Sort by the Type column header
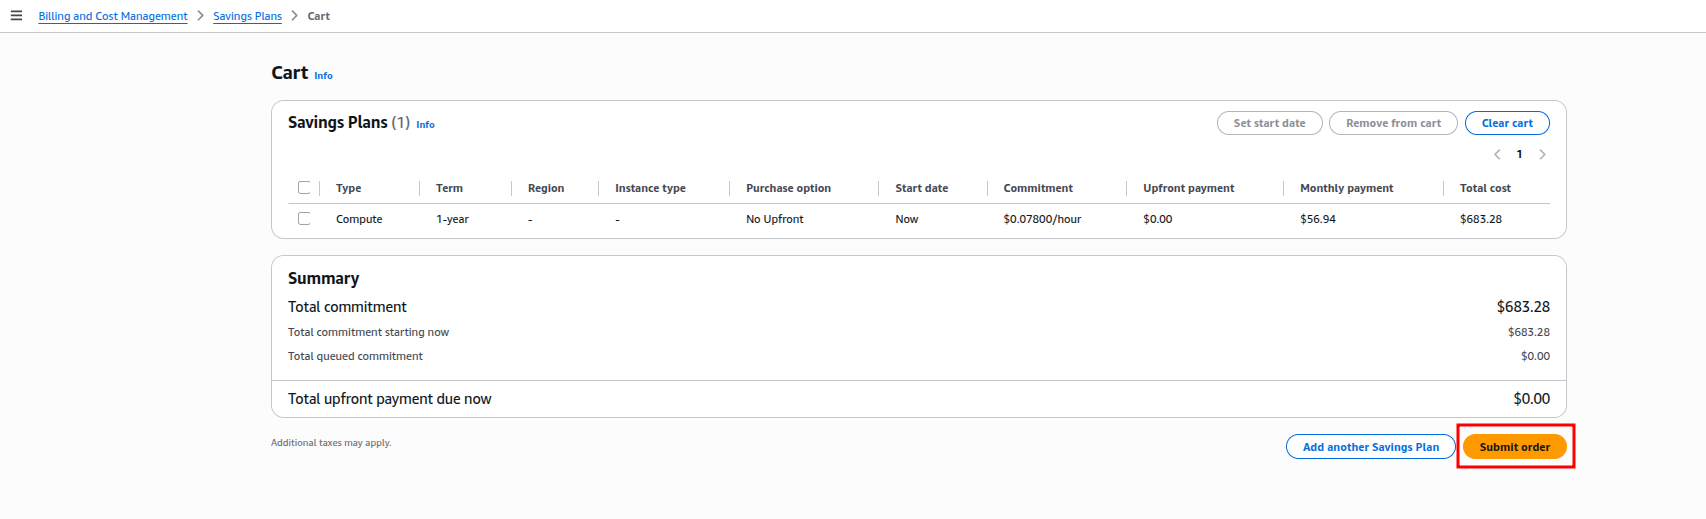Viewport: 1706px width, 519px height. (349, 188)
